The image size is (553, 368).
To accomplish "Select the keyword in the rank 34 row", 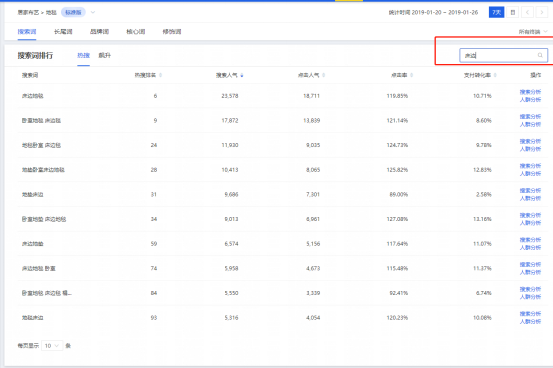I will tap(44, 219).
